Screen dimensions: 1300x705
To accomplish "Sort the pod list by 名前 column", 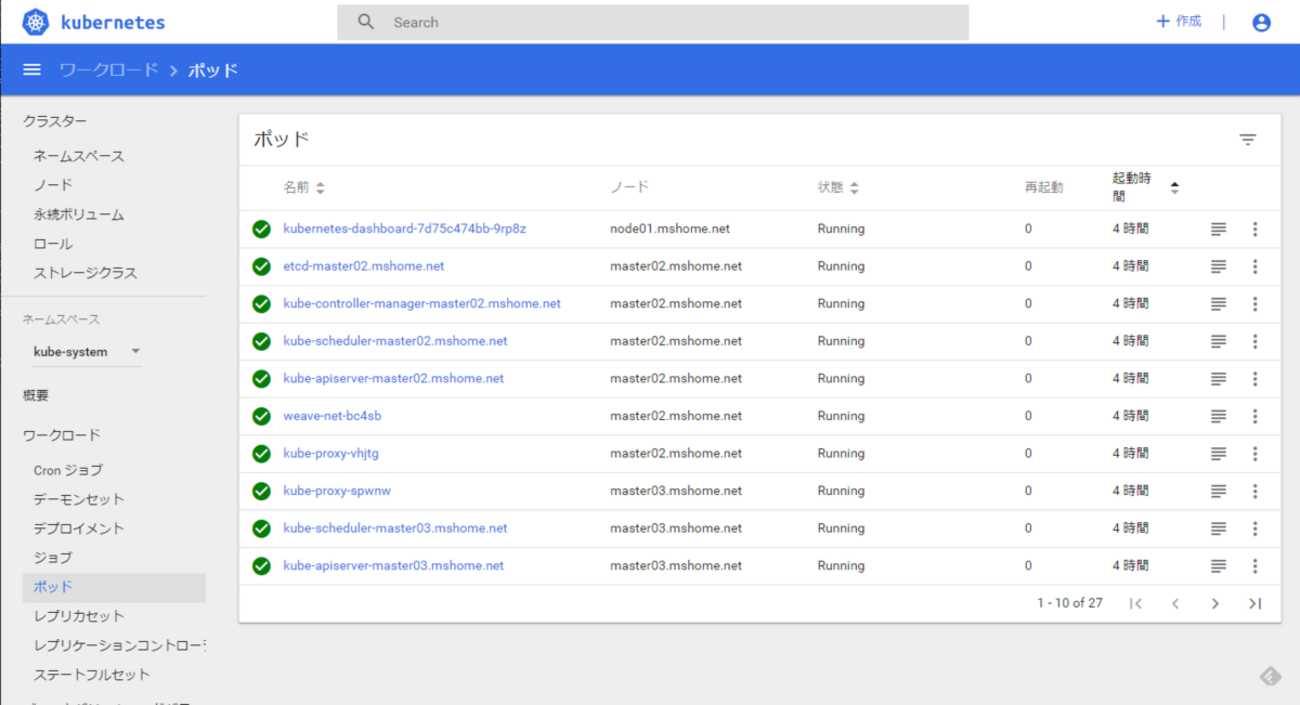I will [303, 188].
